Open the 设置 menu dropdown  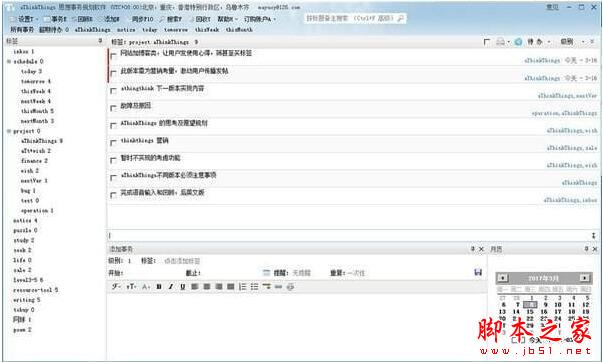27,19
